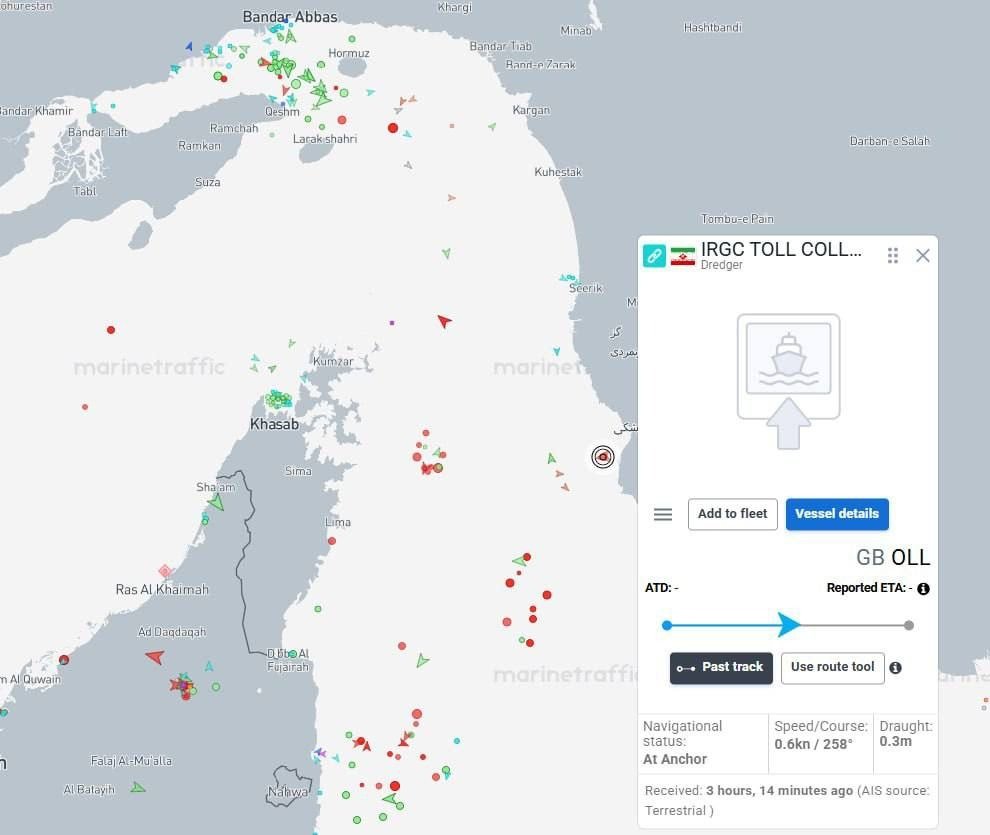990x835 pixels.
Task: Click the Hormuz island label
Action: [x=349, y=53]
